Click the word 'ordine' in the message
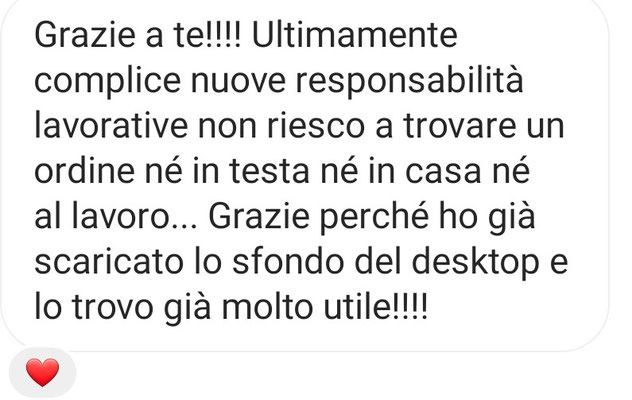 (85, 171)
